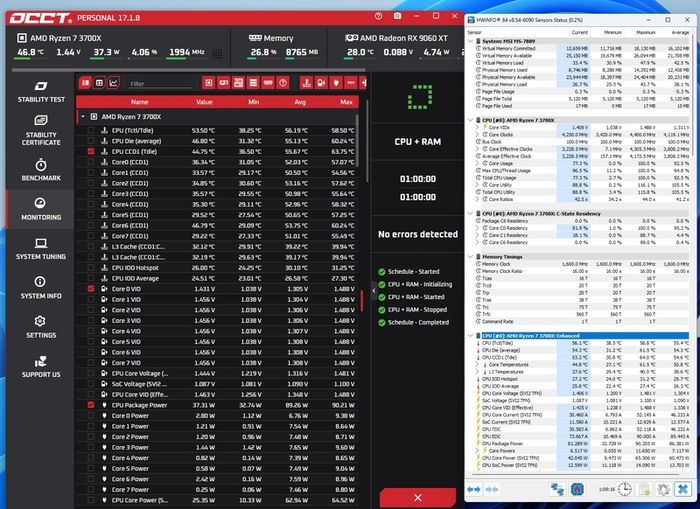Expand HWiNFO columns with double-arrow icon
700x509 pixels.
click(x=474, y=489)
